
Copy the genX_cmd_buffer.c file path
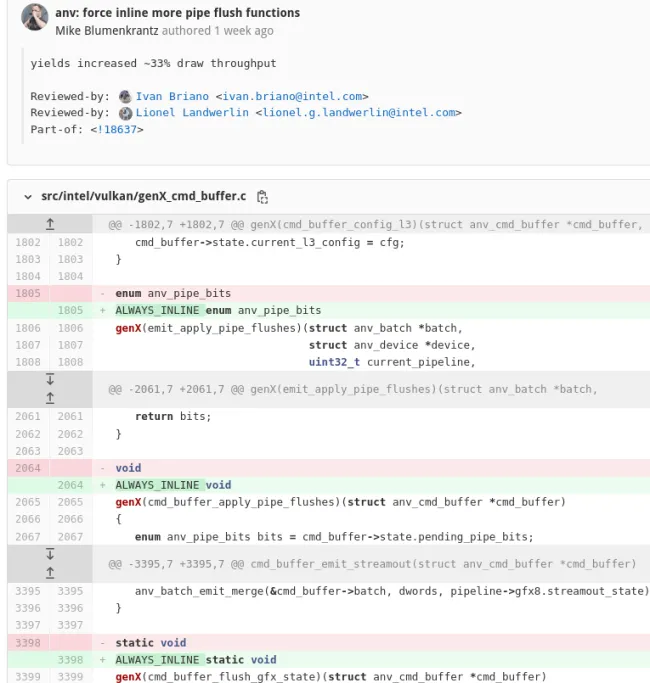pos(262,197)
